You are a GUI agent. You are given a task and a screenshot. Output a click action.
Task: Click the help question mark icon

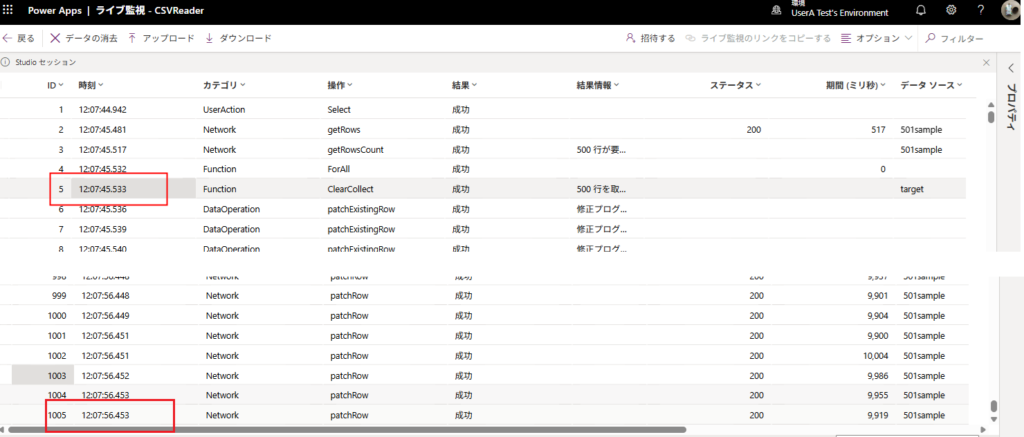(x=981, y=10)
